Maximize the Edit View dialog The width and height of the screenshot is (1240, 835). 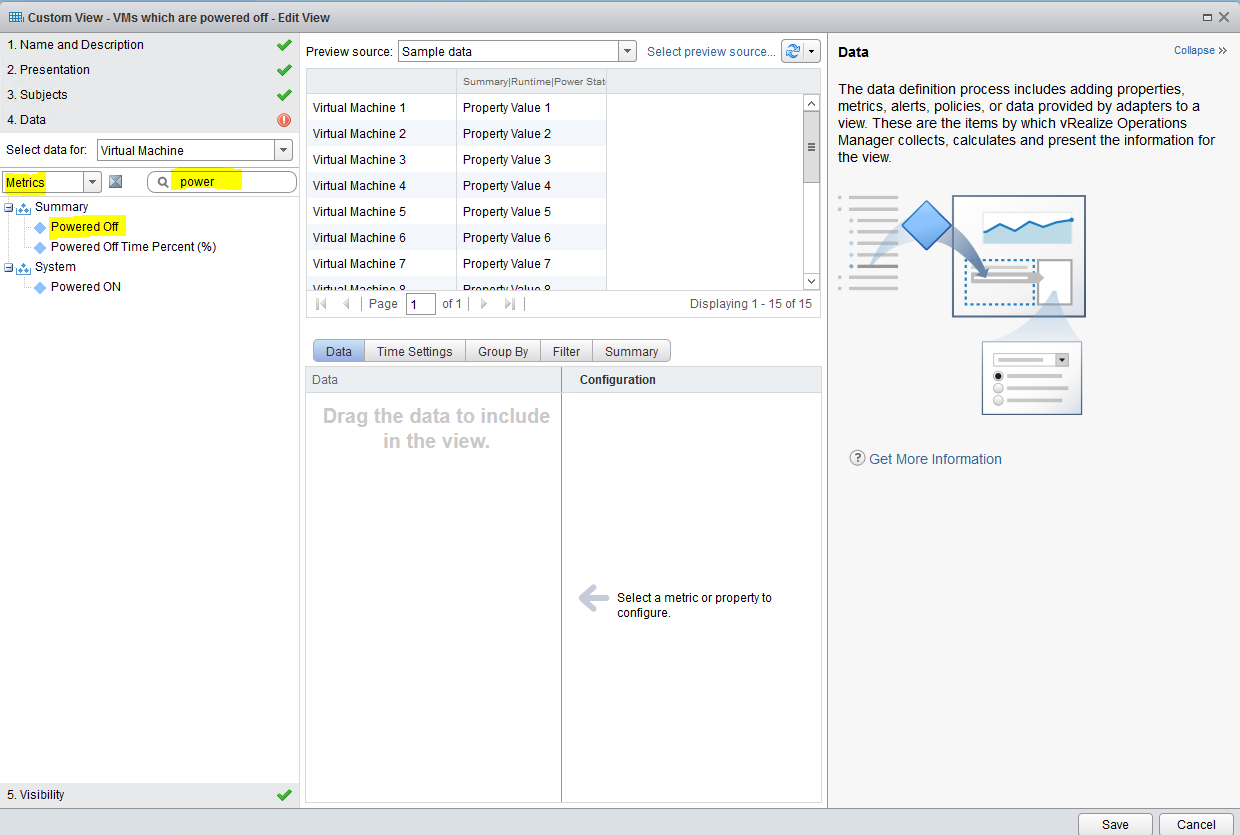tap(1208, 17)
